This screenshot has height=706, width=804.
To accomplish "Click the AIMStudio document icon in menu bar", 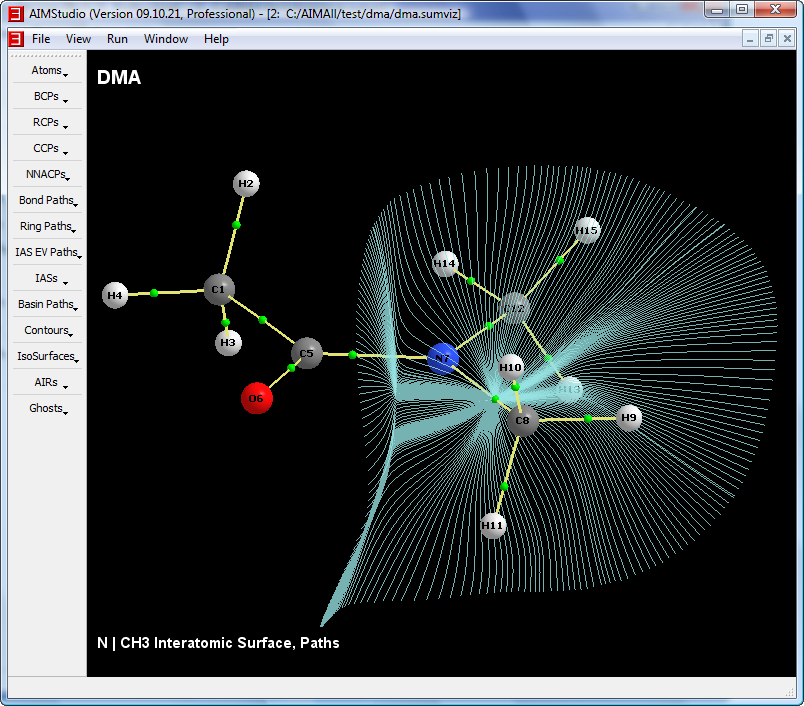I will 15,39.
